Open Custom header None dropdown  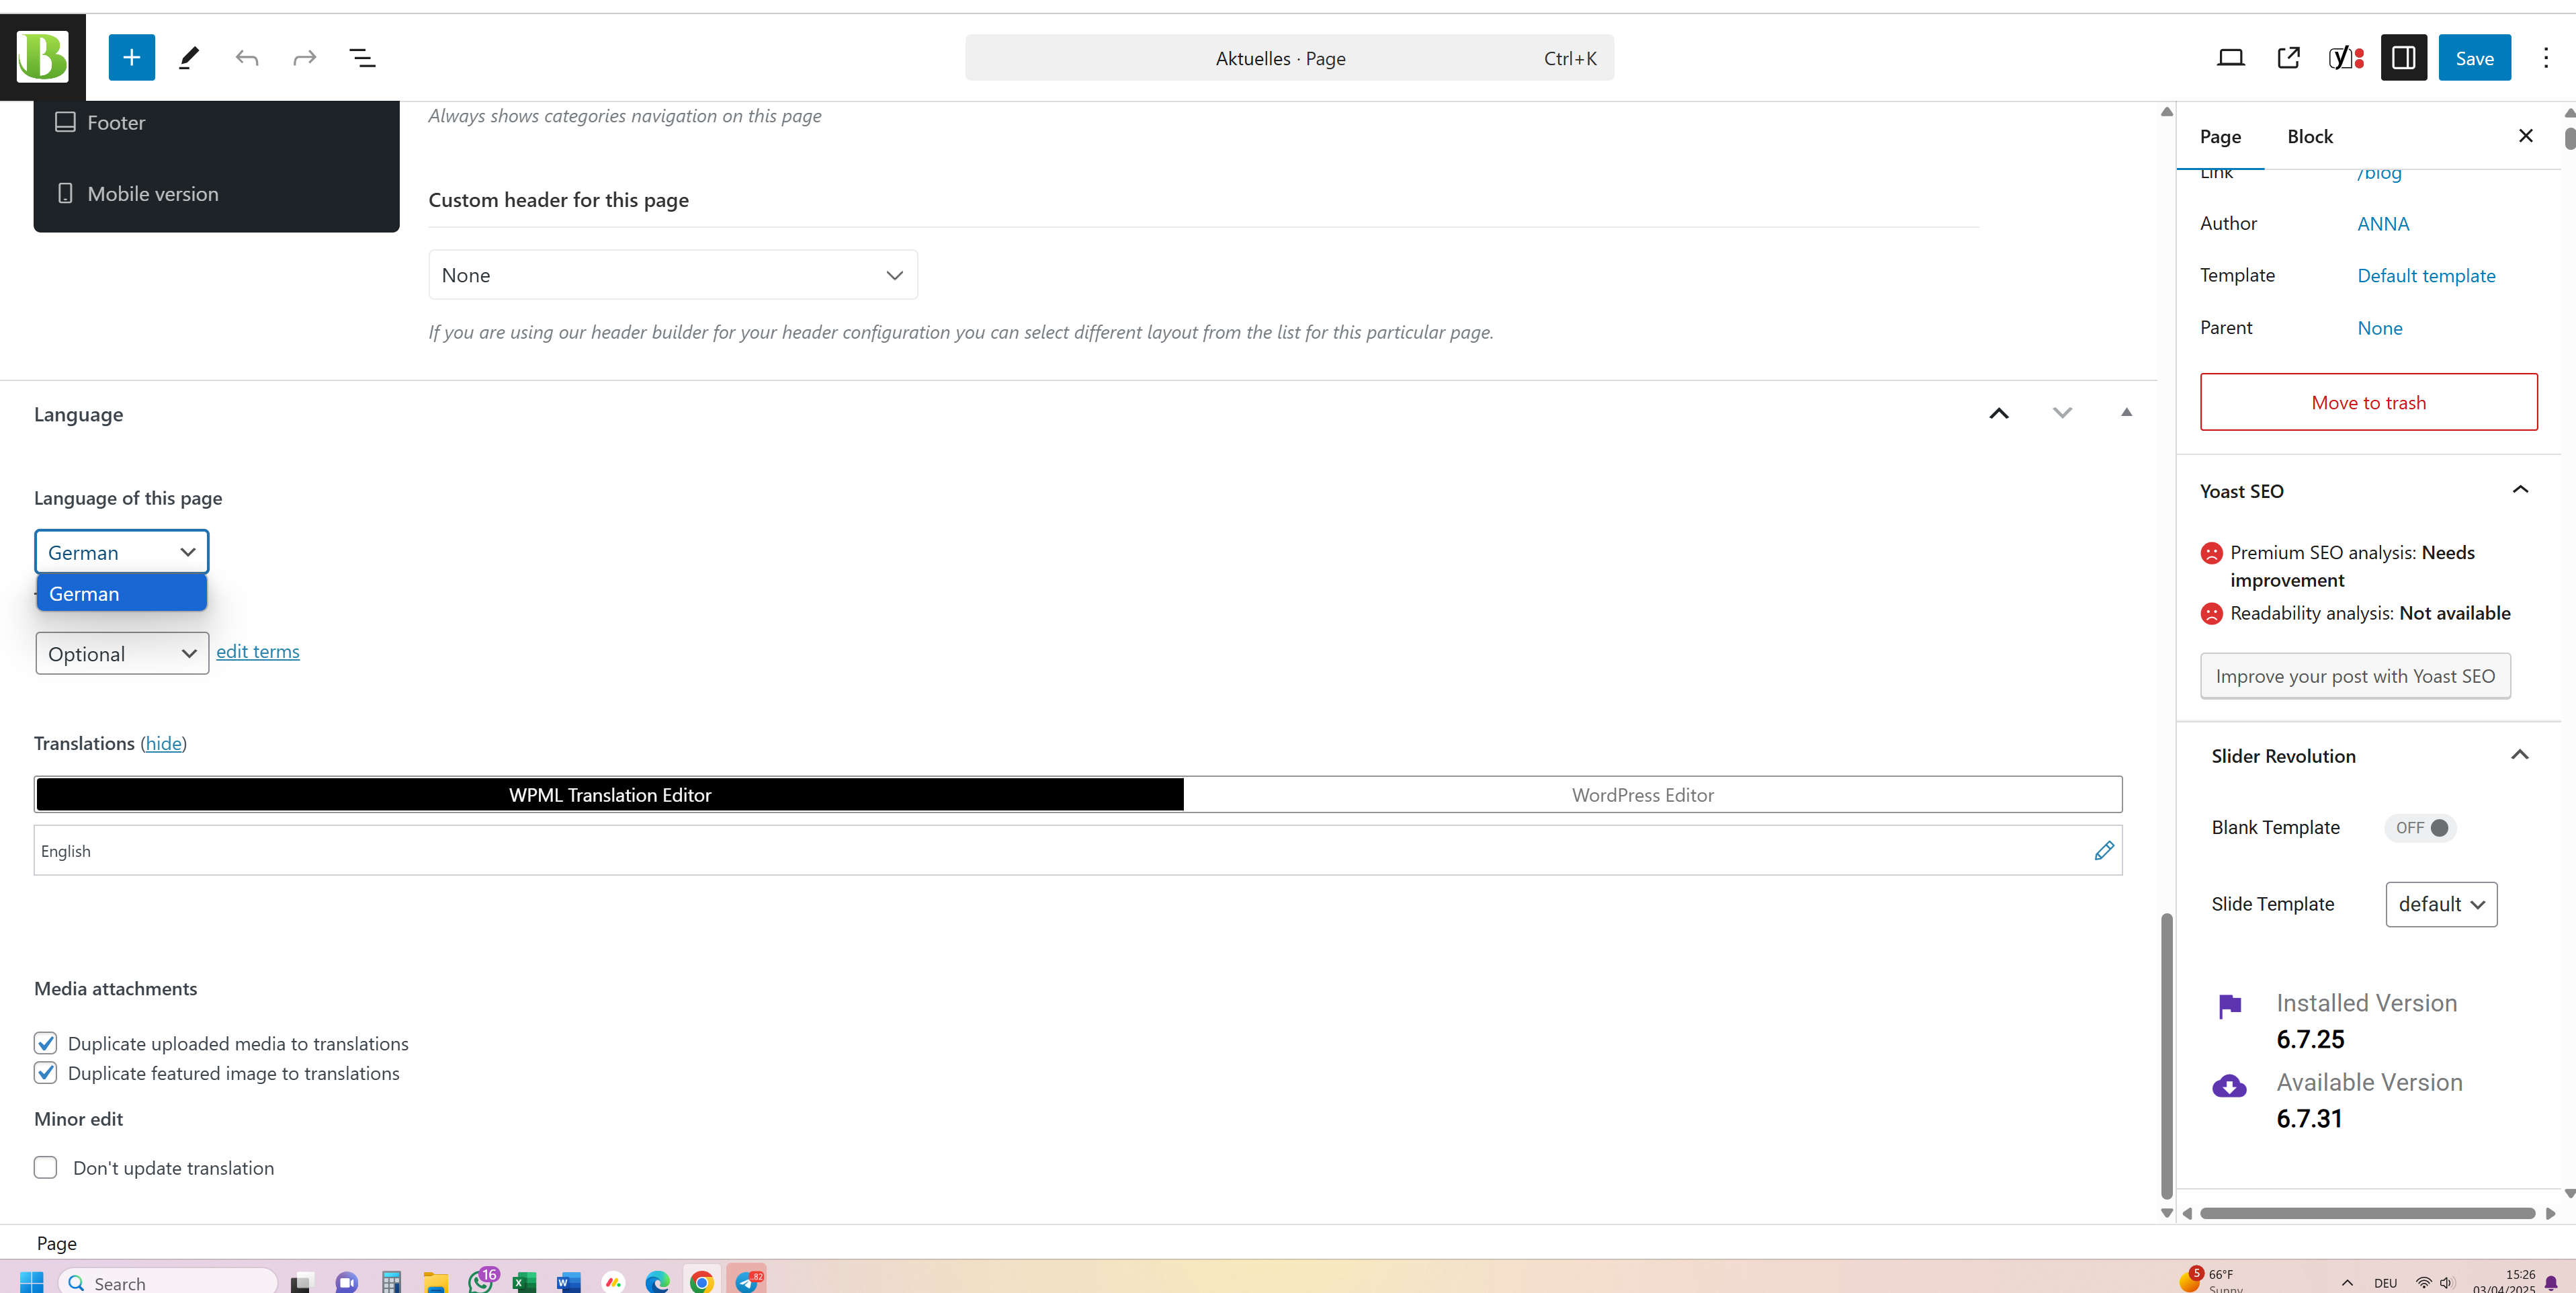tap(672, 275)
